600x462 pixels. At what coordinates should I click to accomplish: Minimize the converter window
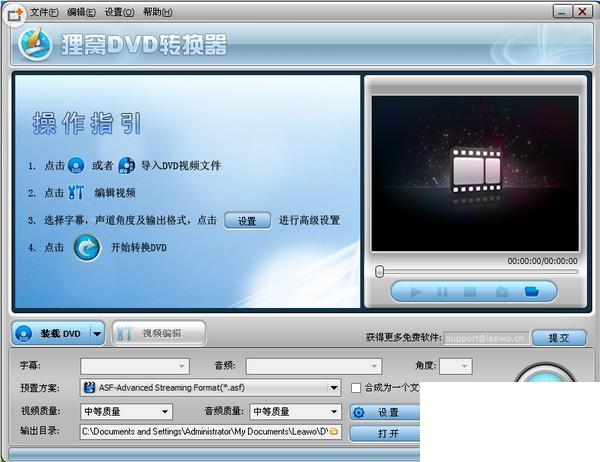[562, 11]
